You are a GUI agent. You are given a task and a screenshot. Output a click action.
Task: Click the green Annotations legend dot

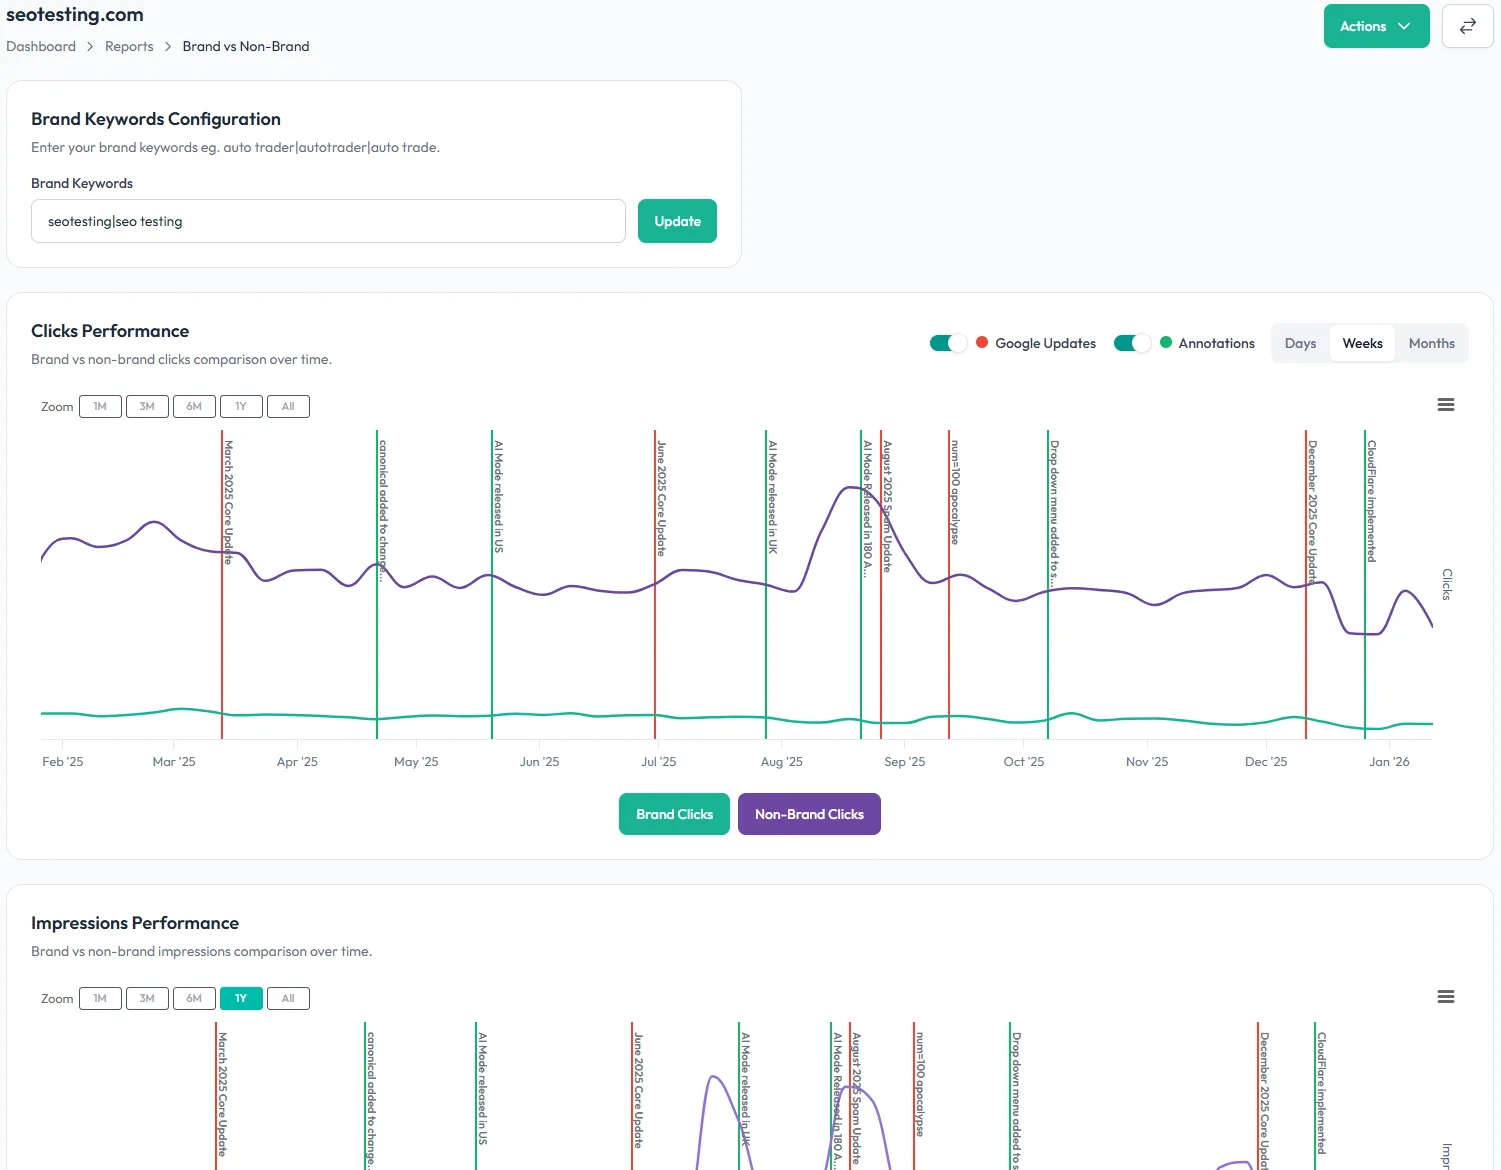[x=1165, y=343]
